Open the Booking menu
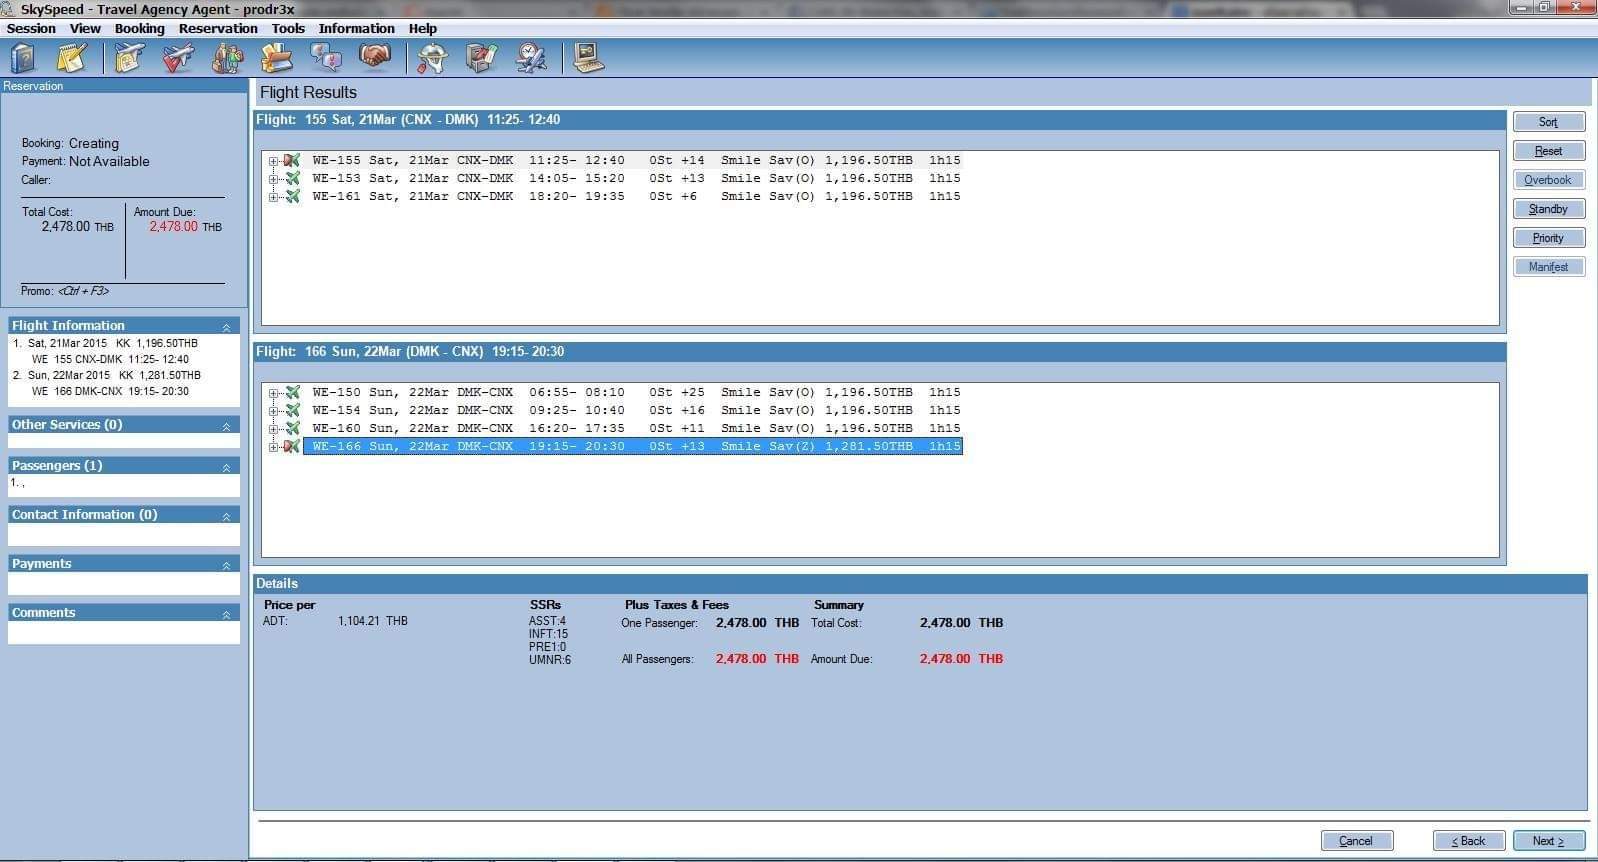The height and width of the screenshot is (862, 1598). click(139, 28)
